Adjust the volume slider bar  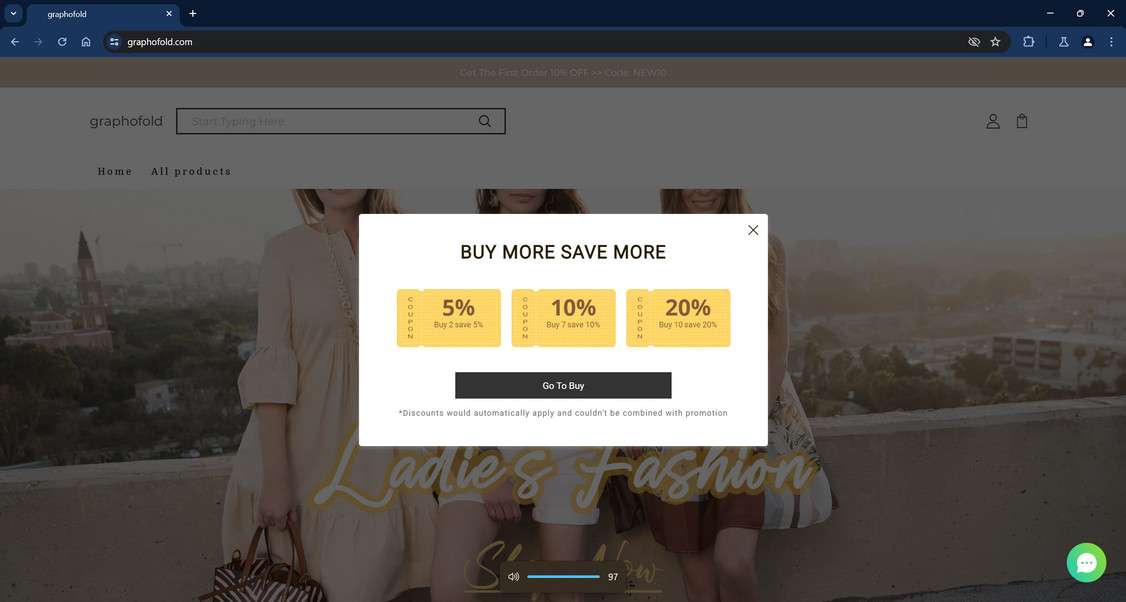click(x=563, y=577)
